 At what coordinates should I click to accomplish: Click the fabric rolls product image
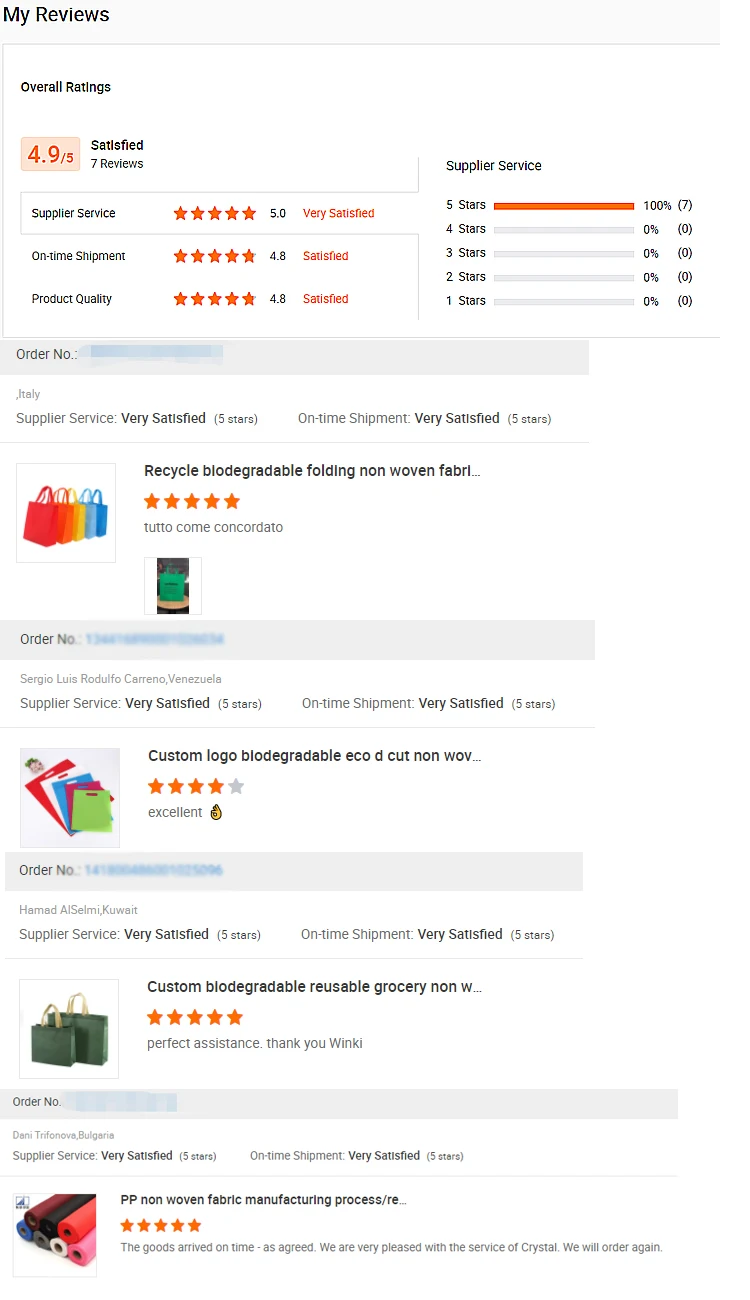[x=55, y=1235]
